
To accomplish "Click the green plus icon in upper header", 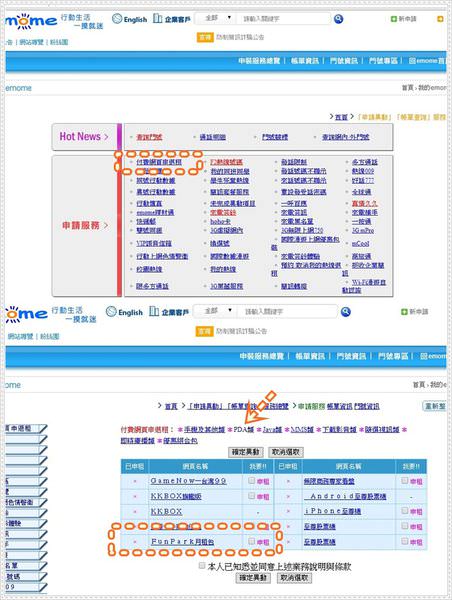I will click(x=393, y=19).
